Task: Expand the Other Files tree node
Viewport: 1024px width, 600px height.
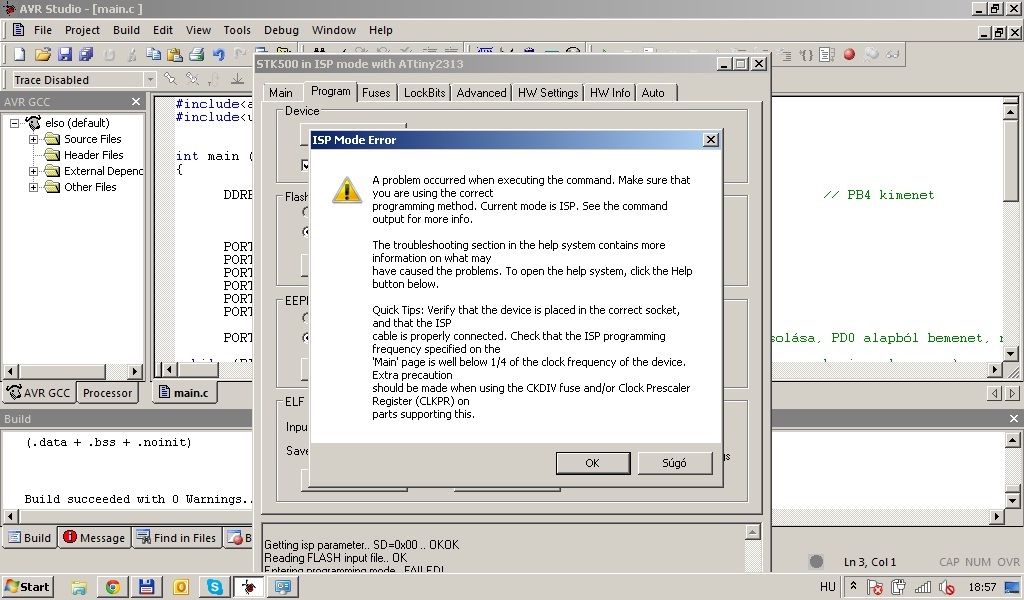Action: pos(33,187)
